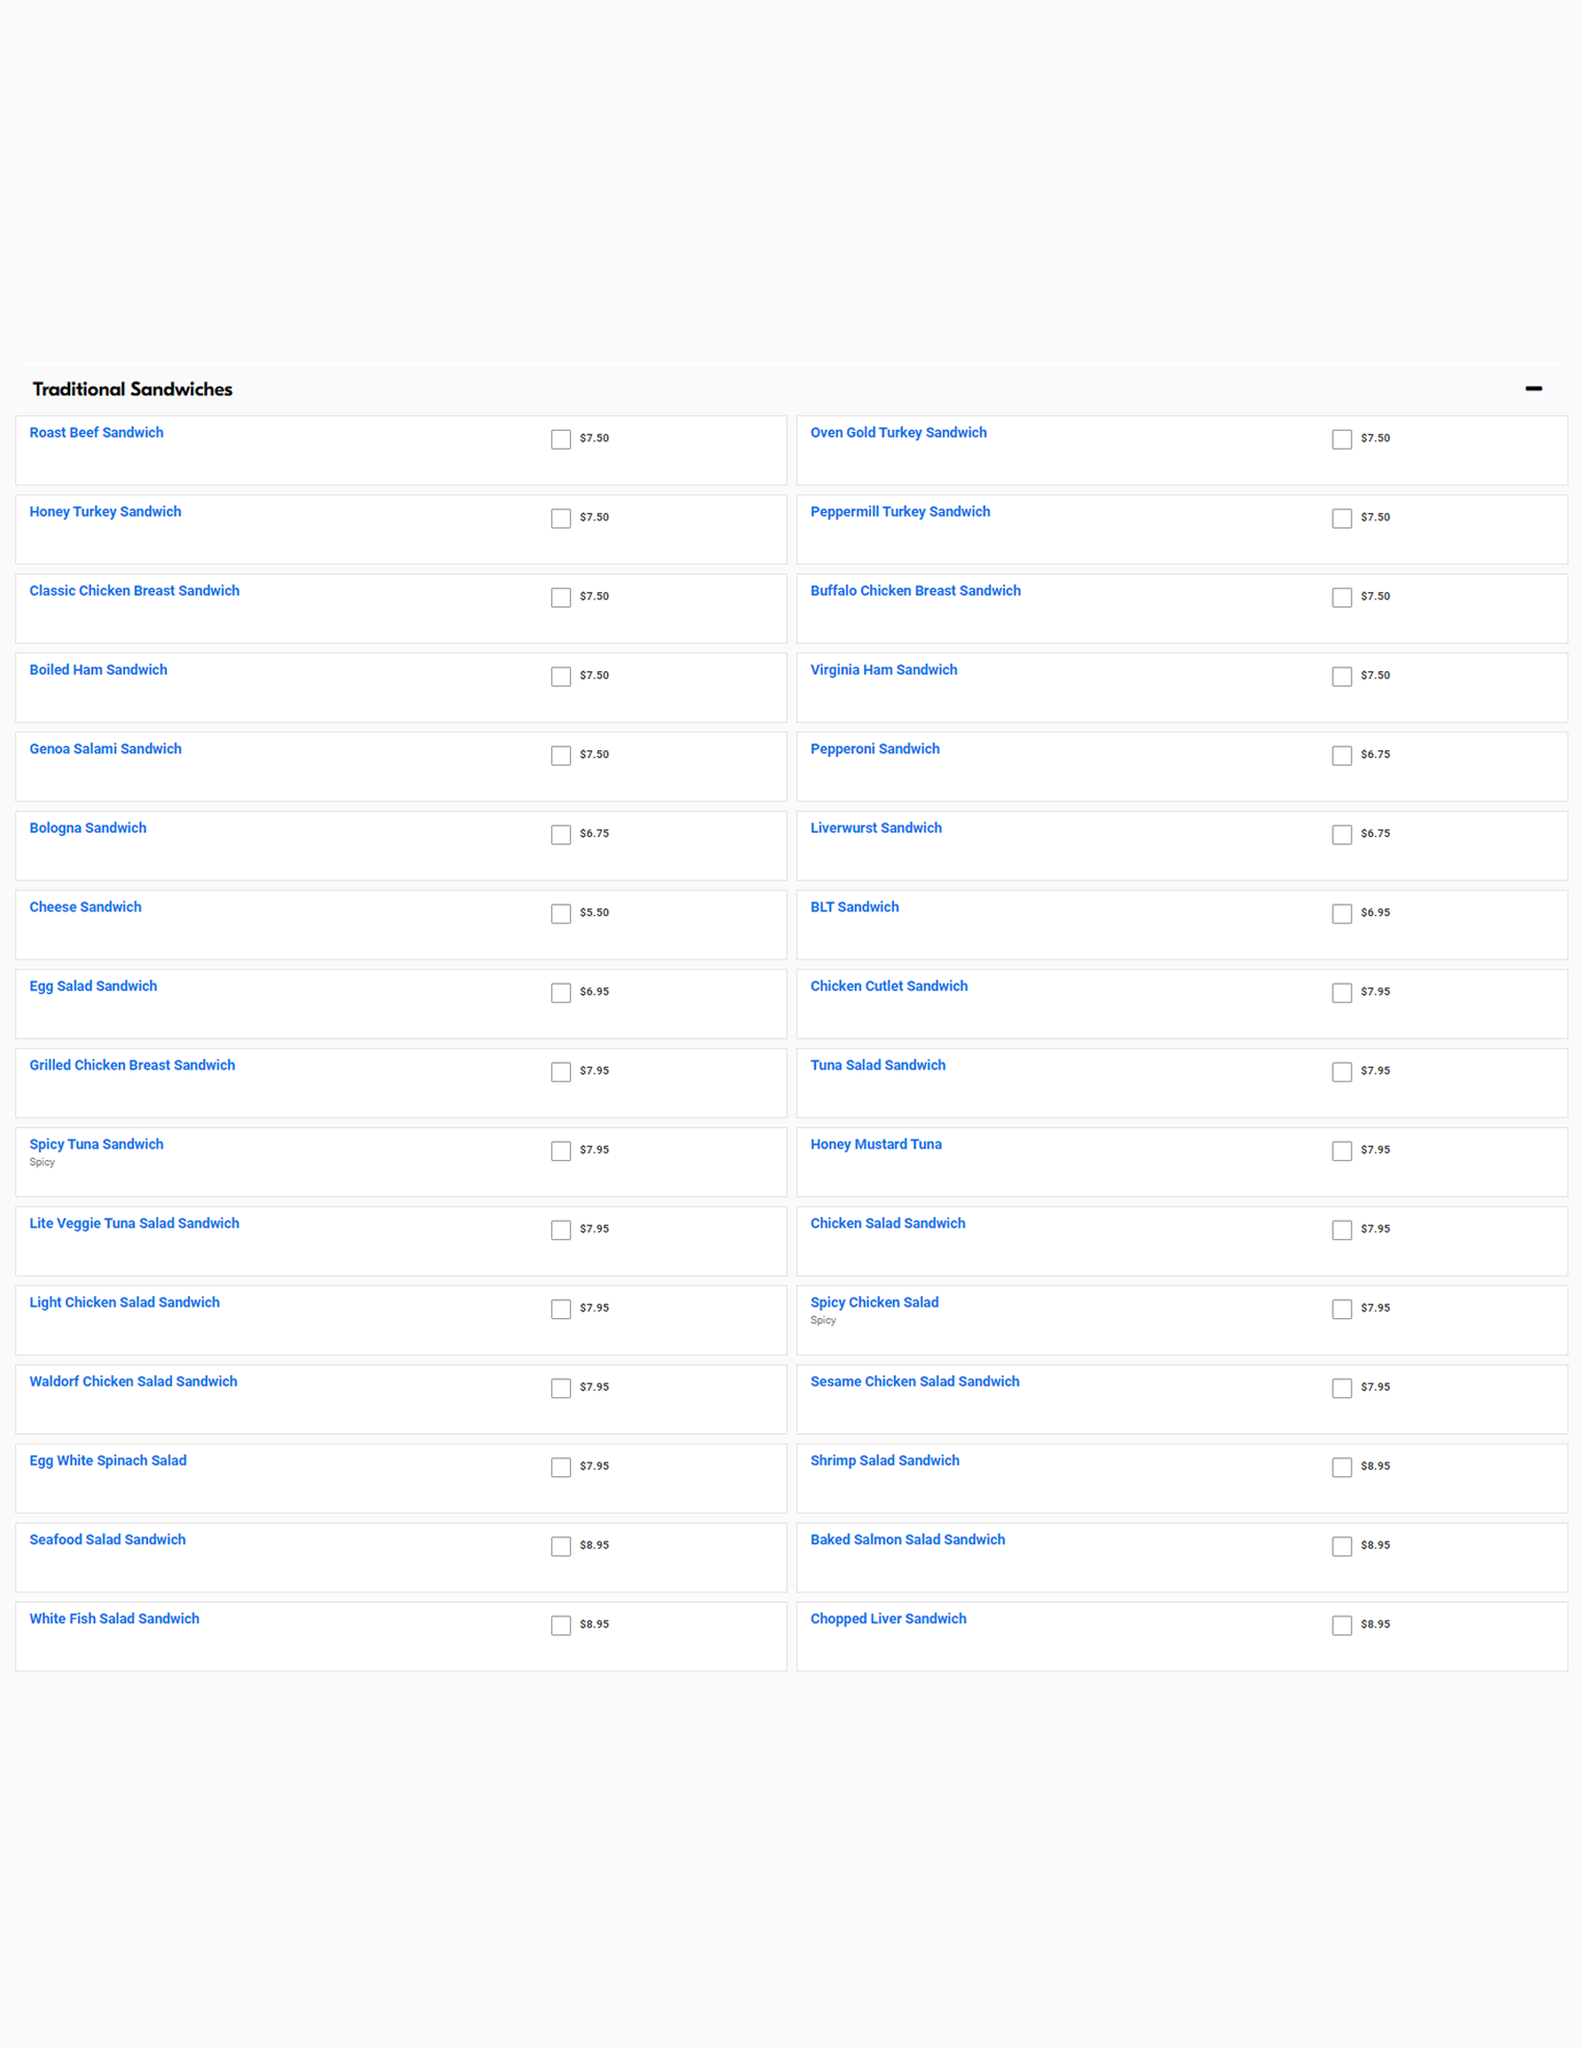Viewport: 1583px width, 2048px height.
Task: Collapse the Traditional Sandwiches section
Action: tap(1533, 388)
